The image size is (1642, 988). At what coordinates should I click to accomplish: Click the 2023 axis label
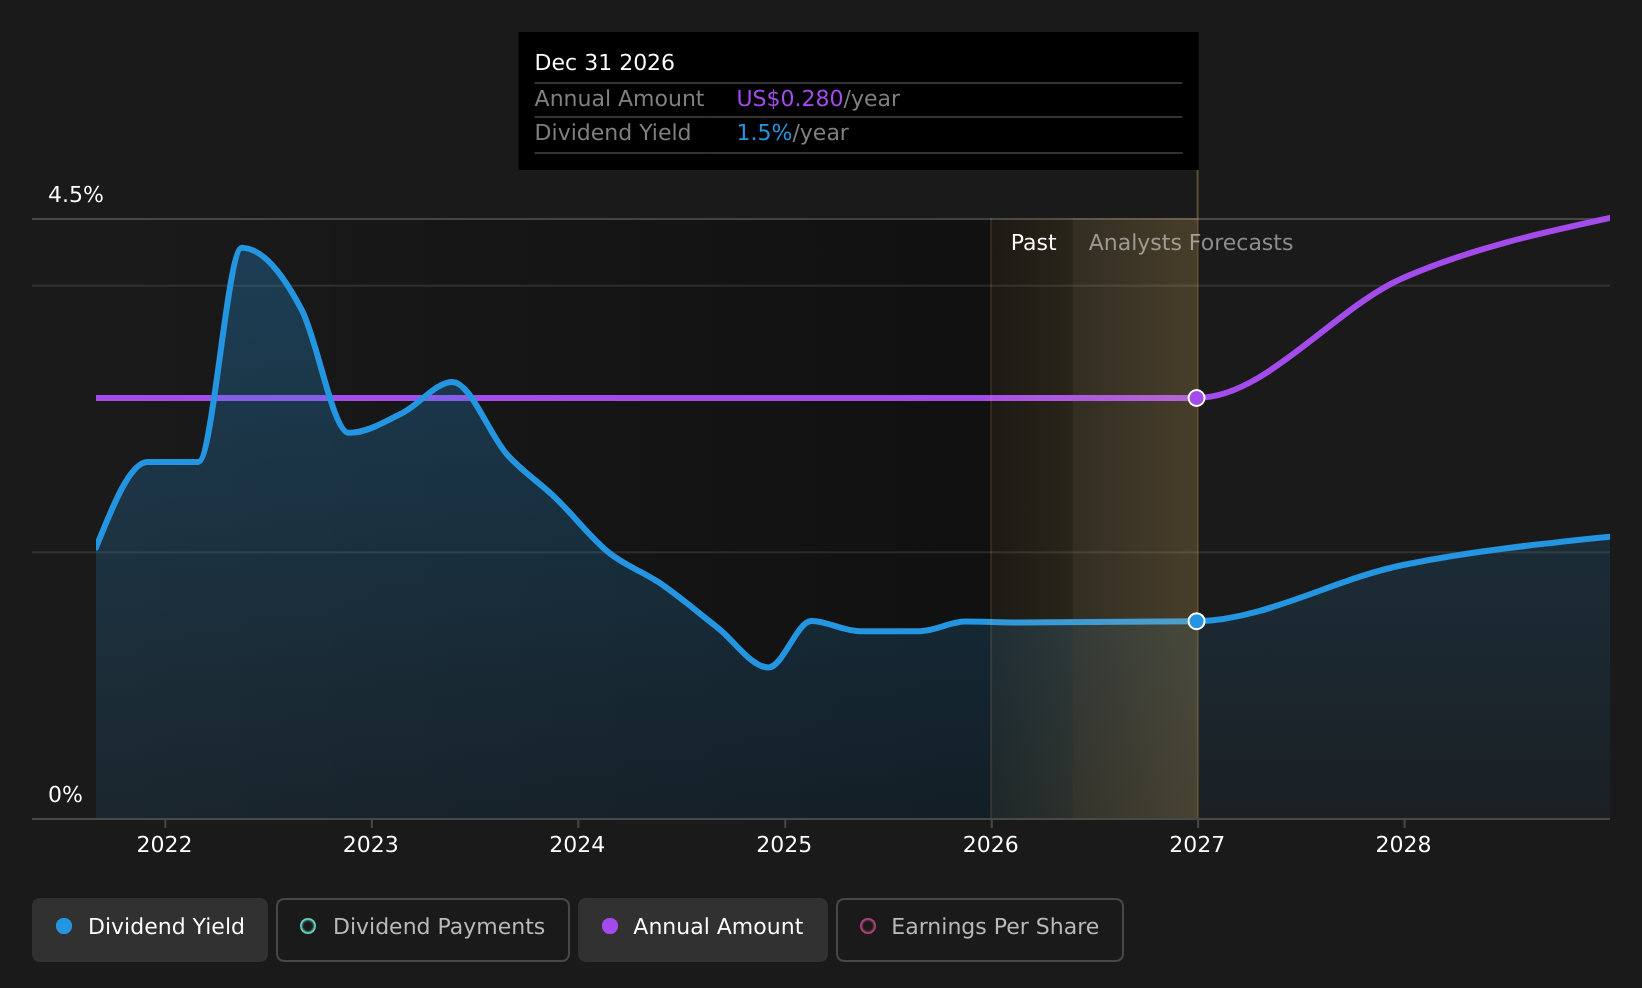click(371, 845)
